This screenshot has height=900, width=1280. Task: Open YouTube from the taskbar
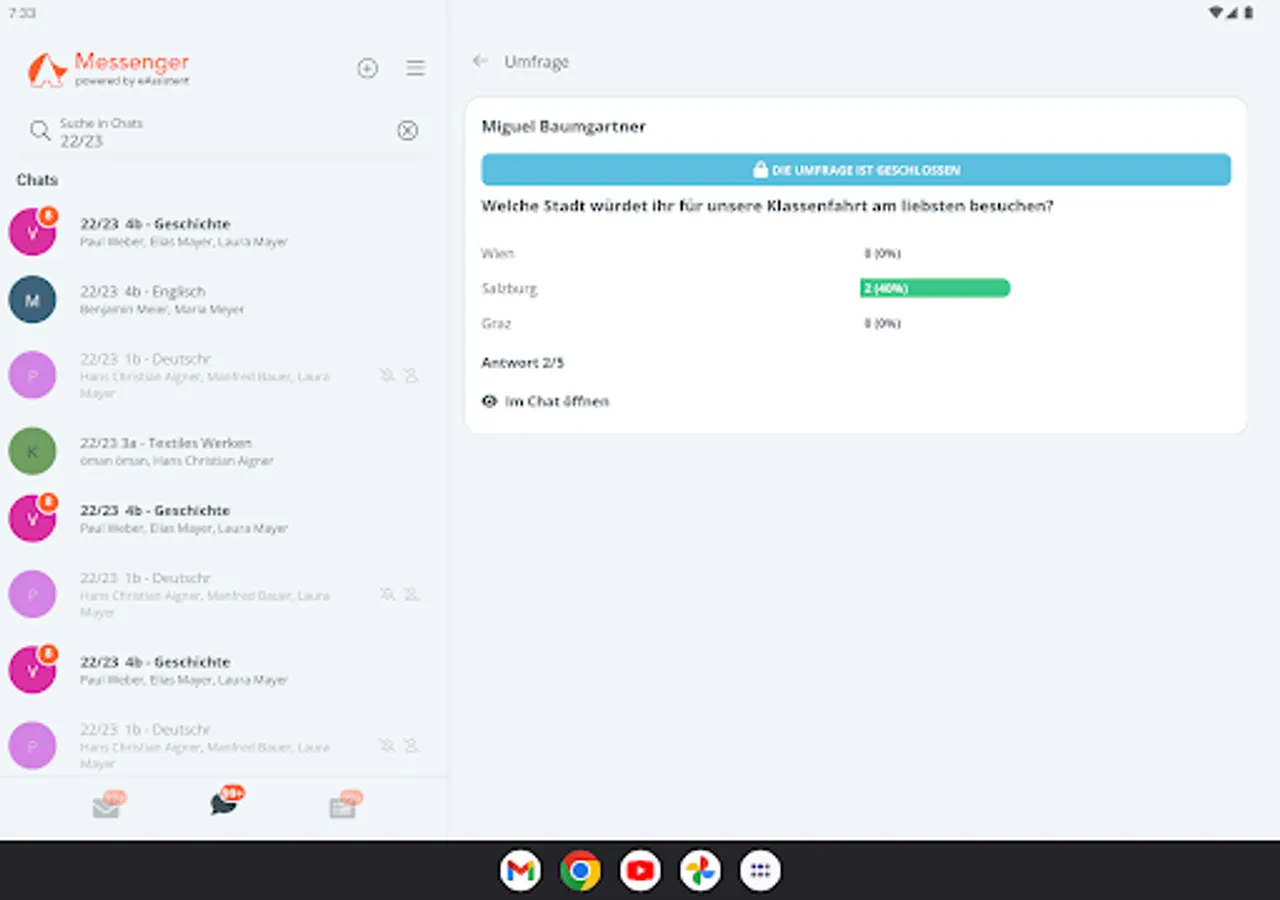coord(640,871)
